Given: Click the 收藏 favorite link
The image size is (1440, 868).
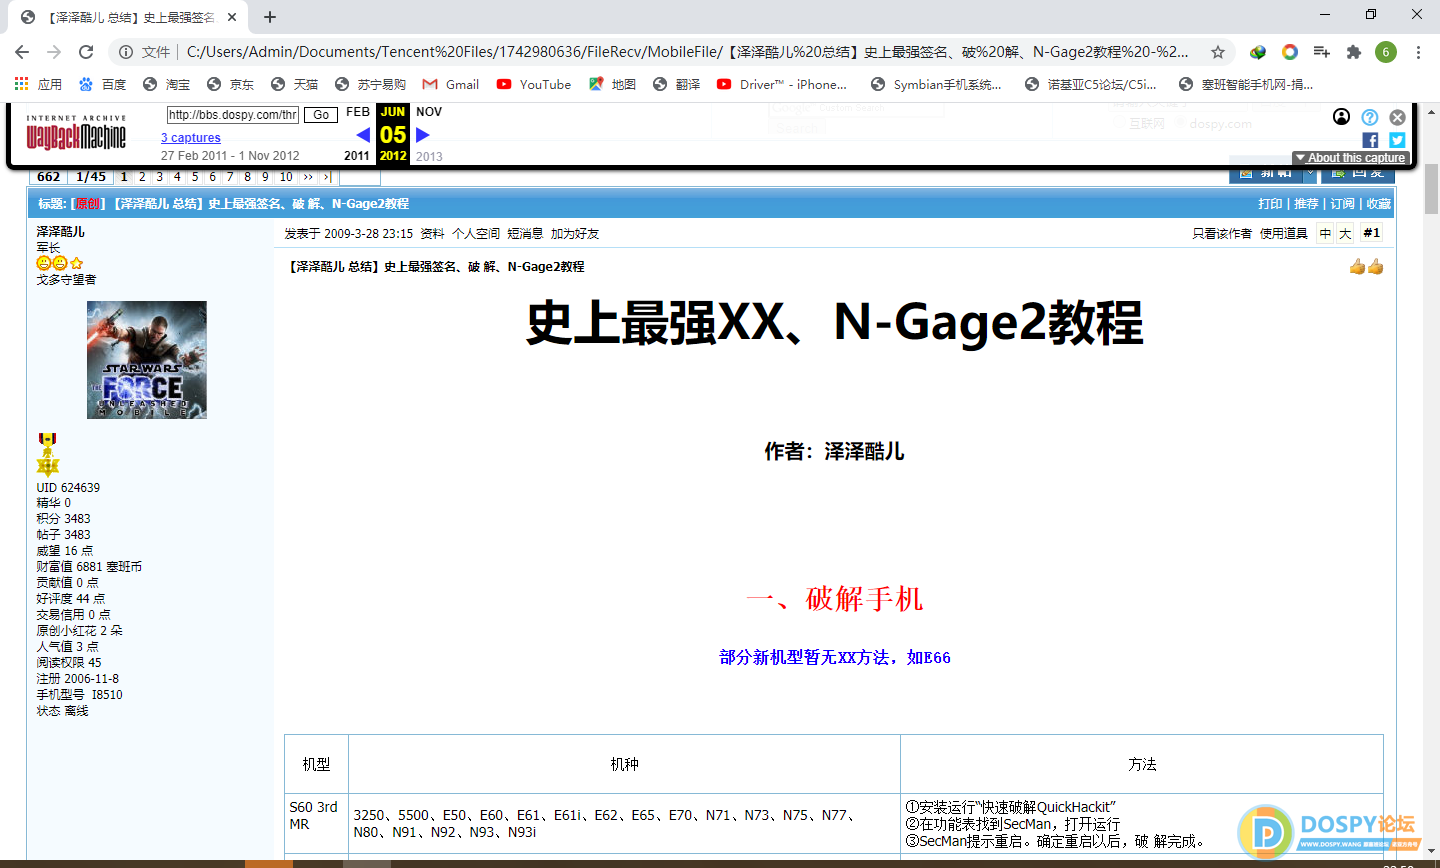Looking at the screenshot, I should [x=1379, y=204].
